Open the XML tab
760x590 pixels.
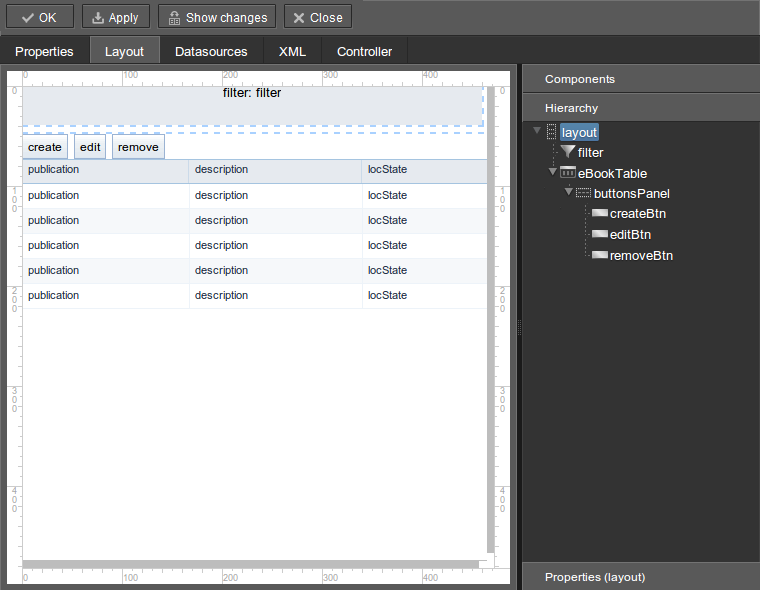[x=292, y=51]
